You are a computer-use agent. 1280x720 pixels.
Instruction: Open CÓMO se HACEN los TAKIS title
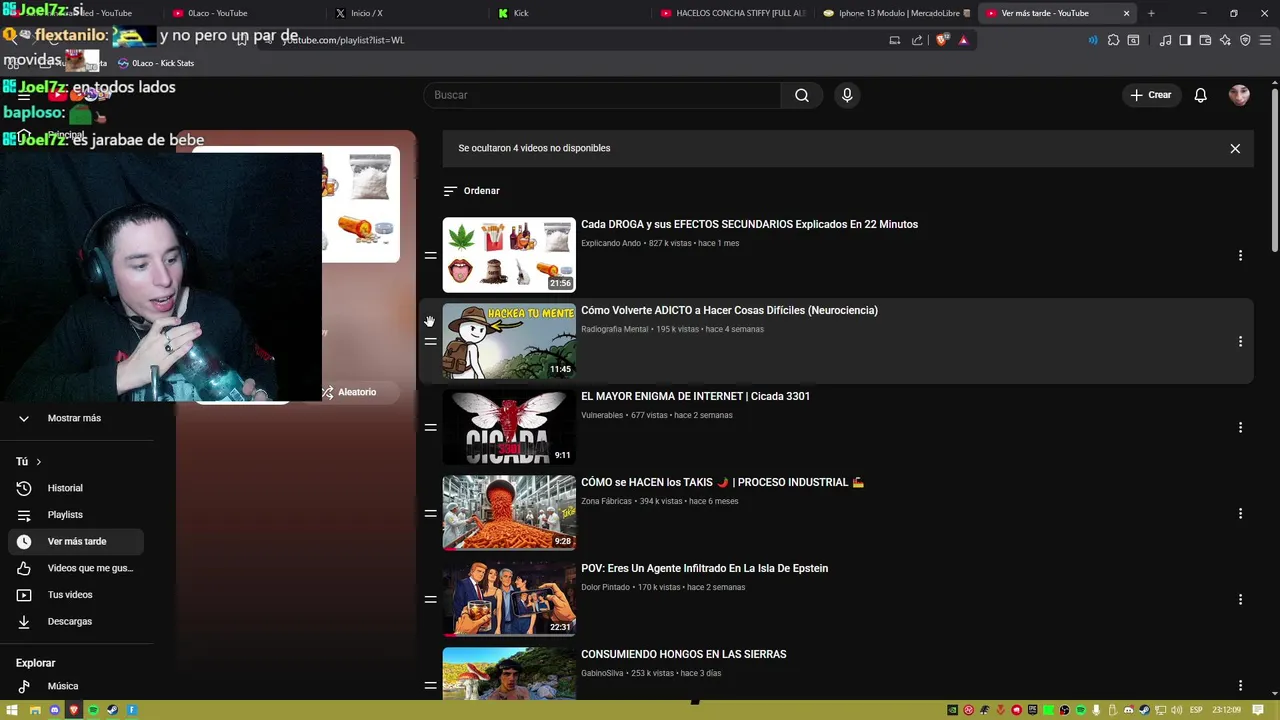722,482
